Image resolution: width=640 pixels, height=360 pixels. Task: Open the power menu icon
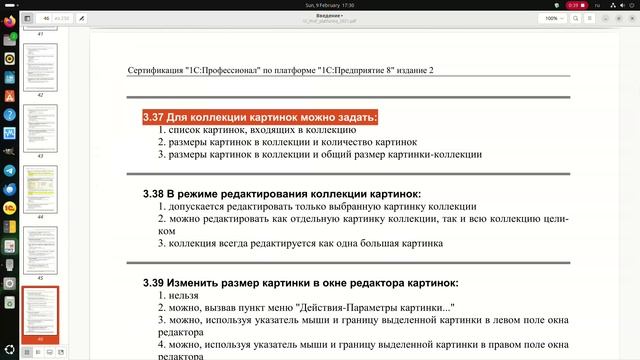(631, 5)
